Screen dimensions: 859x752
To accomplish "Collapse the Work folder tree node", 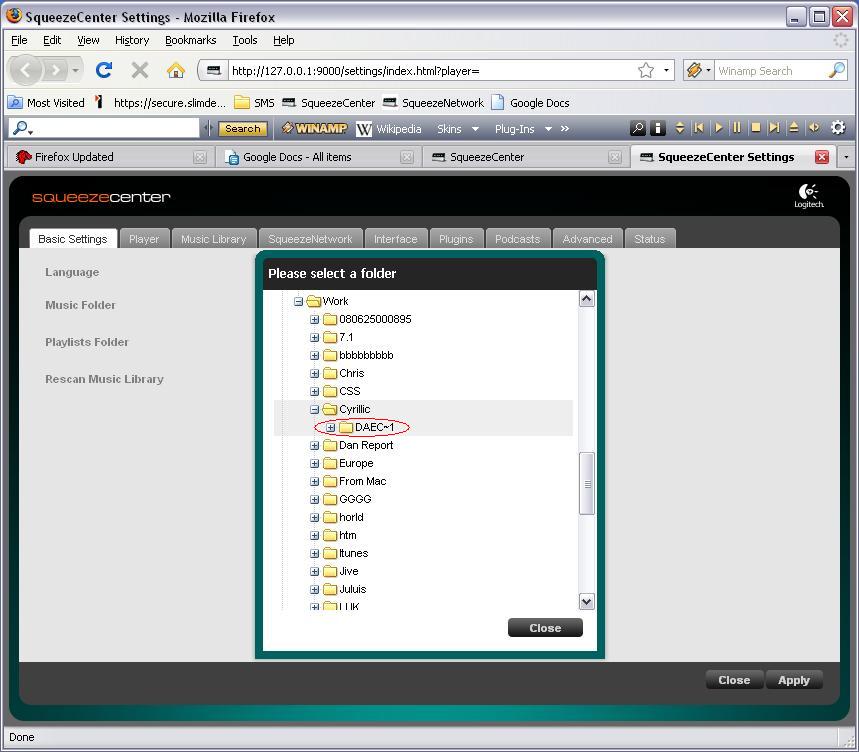I will point(298,301).
